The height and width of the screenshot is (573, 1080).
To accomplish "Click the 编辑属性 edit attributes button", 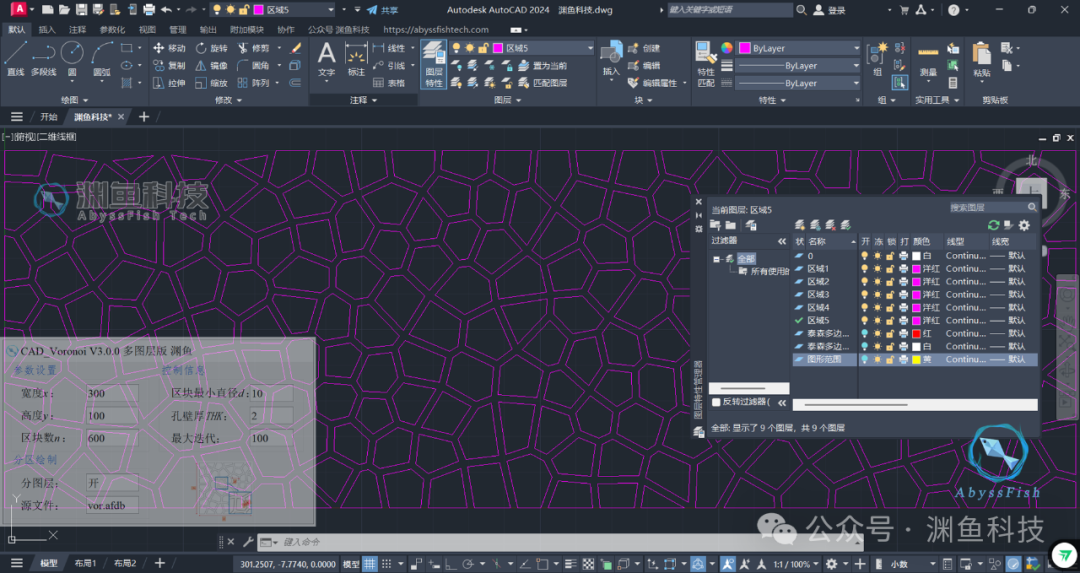I will (x=653, y=83).
